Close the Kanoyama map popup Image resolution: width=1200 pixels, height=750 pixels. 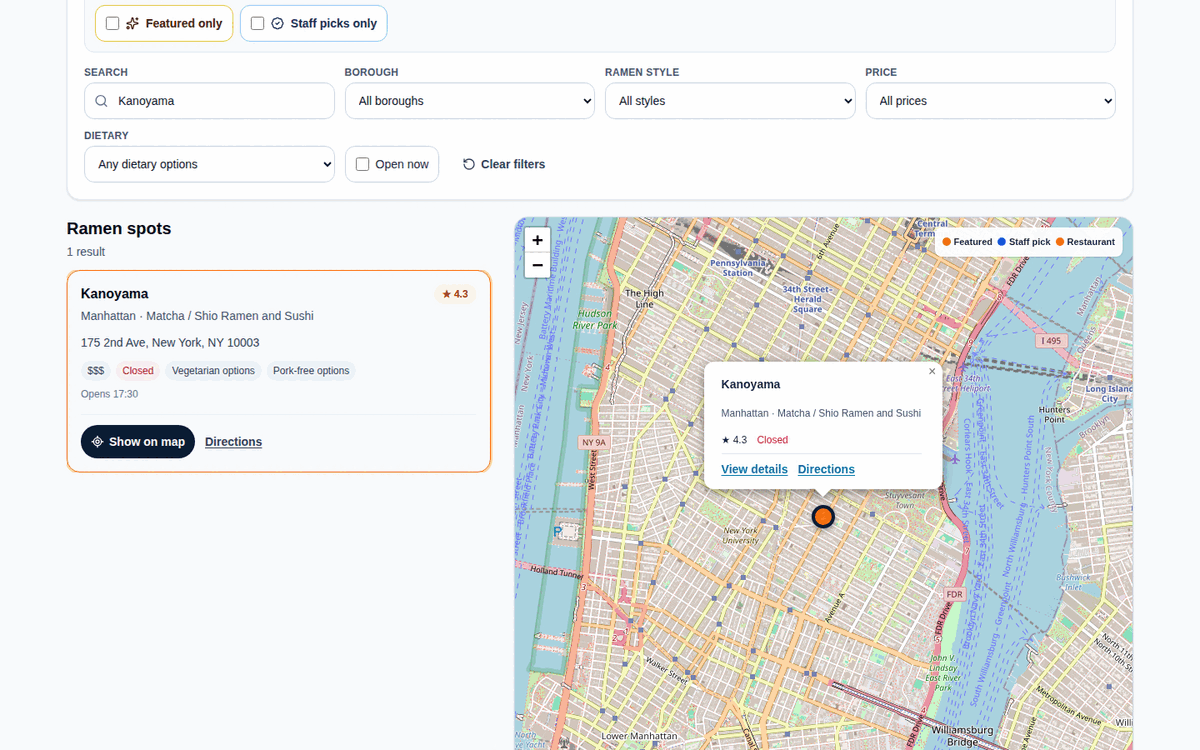(x=932, y=371)
